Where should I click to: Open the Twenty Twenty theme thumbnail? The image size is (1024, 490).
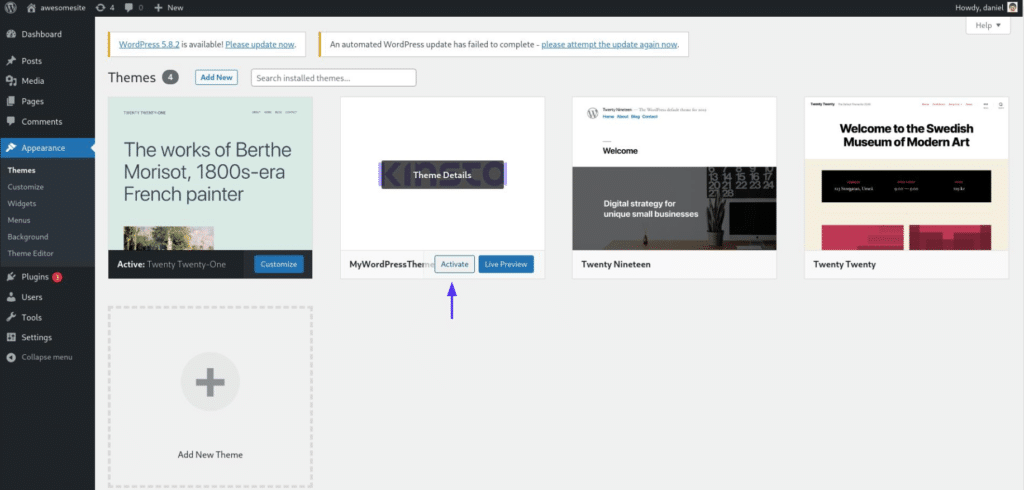[906, 174]
